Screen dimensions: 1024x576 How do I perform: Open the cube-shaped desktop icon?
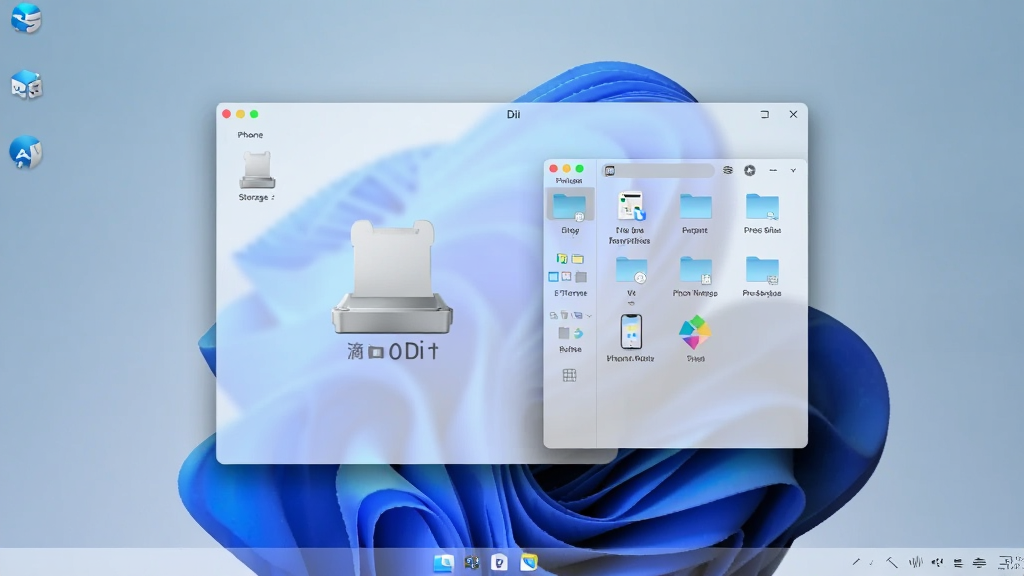click(x=27, y=85)
